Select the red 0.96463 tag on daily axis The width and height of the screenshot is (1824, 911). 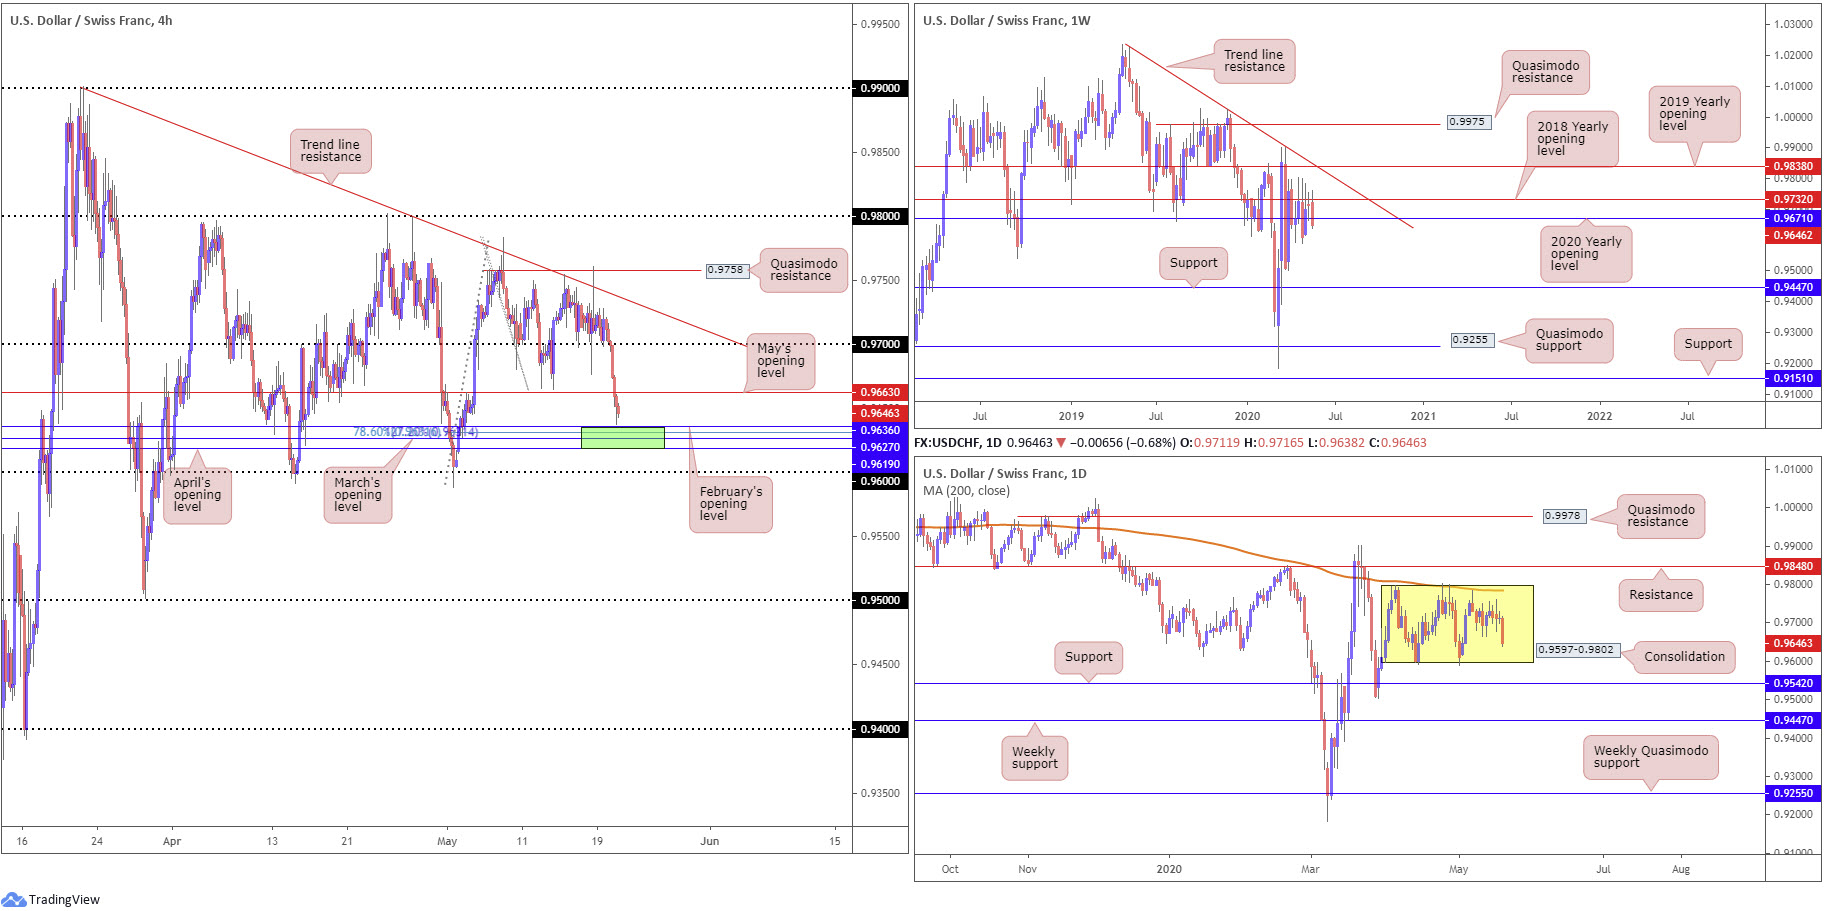pos(1793,643)
